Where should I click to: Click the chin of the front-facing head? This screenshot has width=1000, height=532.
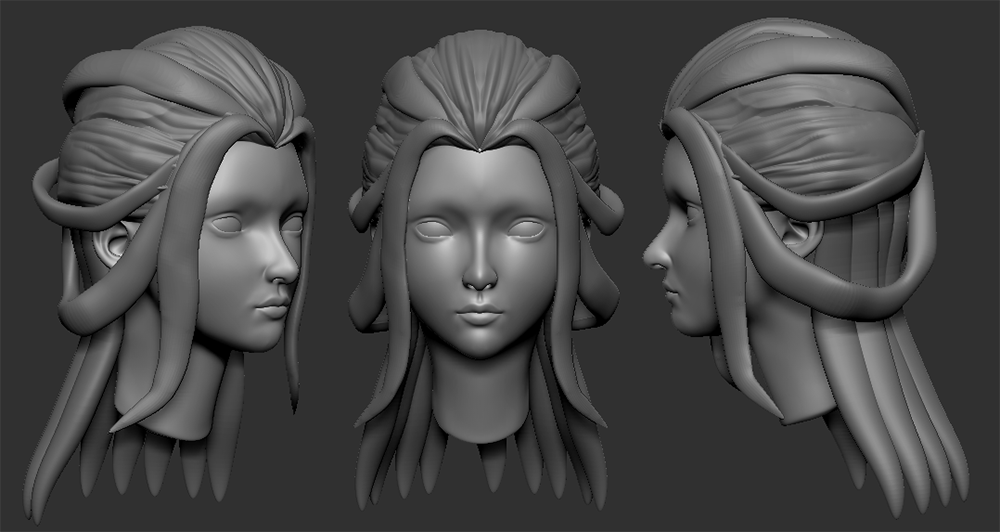tap(480, 347)
